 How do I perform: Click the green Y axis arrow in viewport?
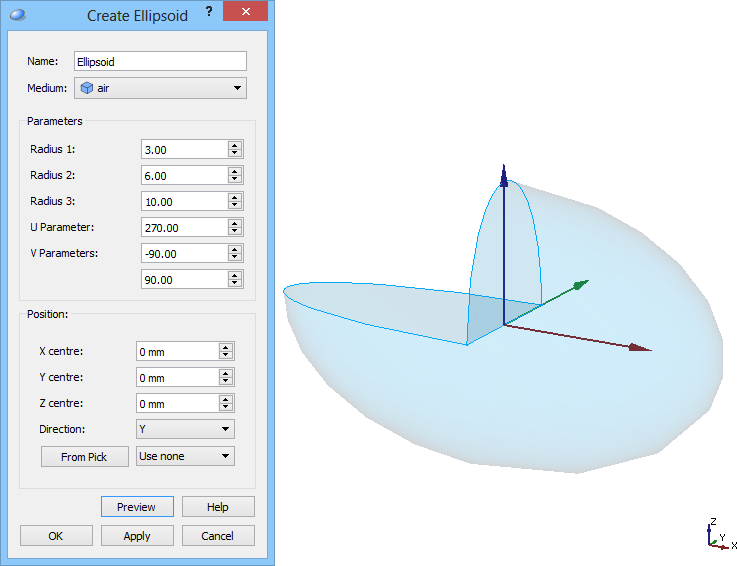pos(547,302)
